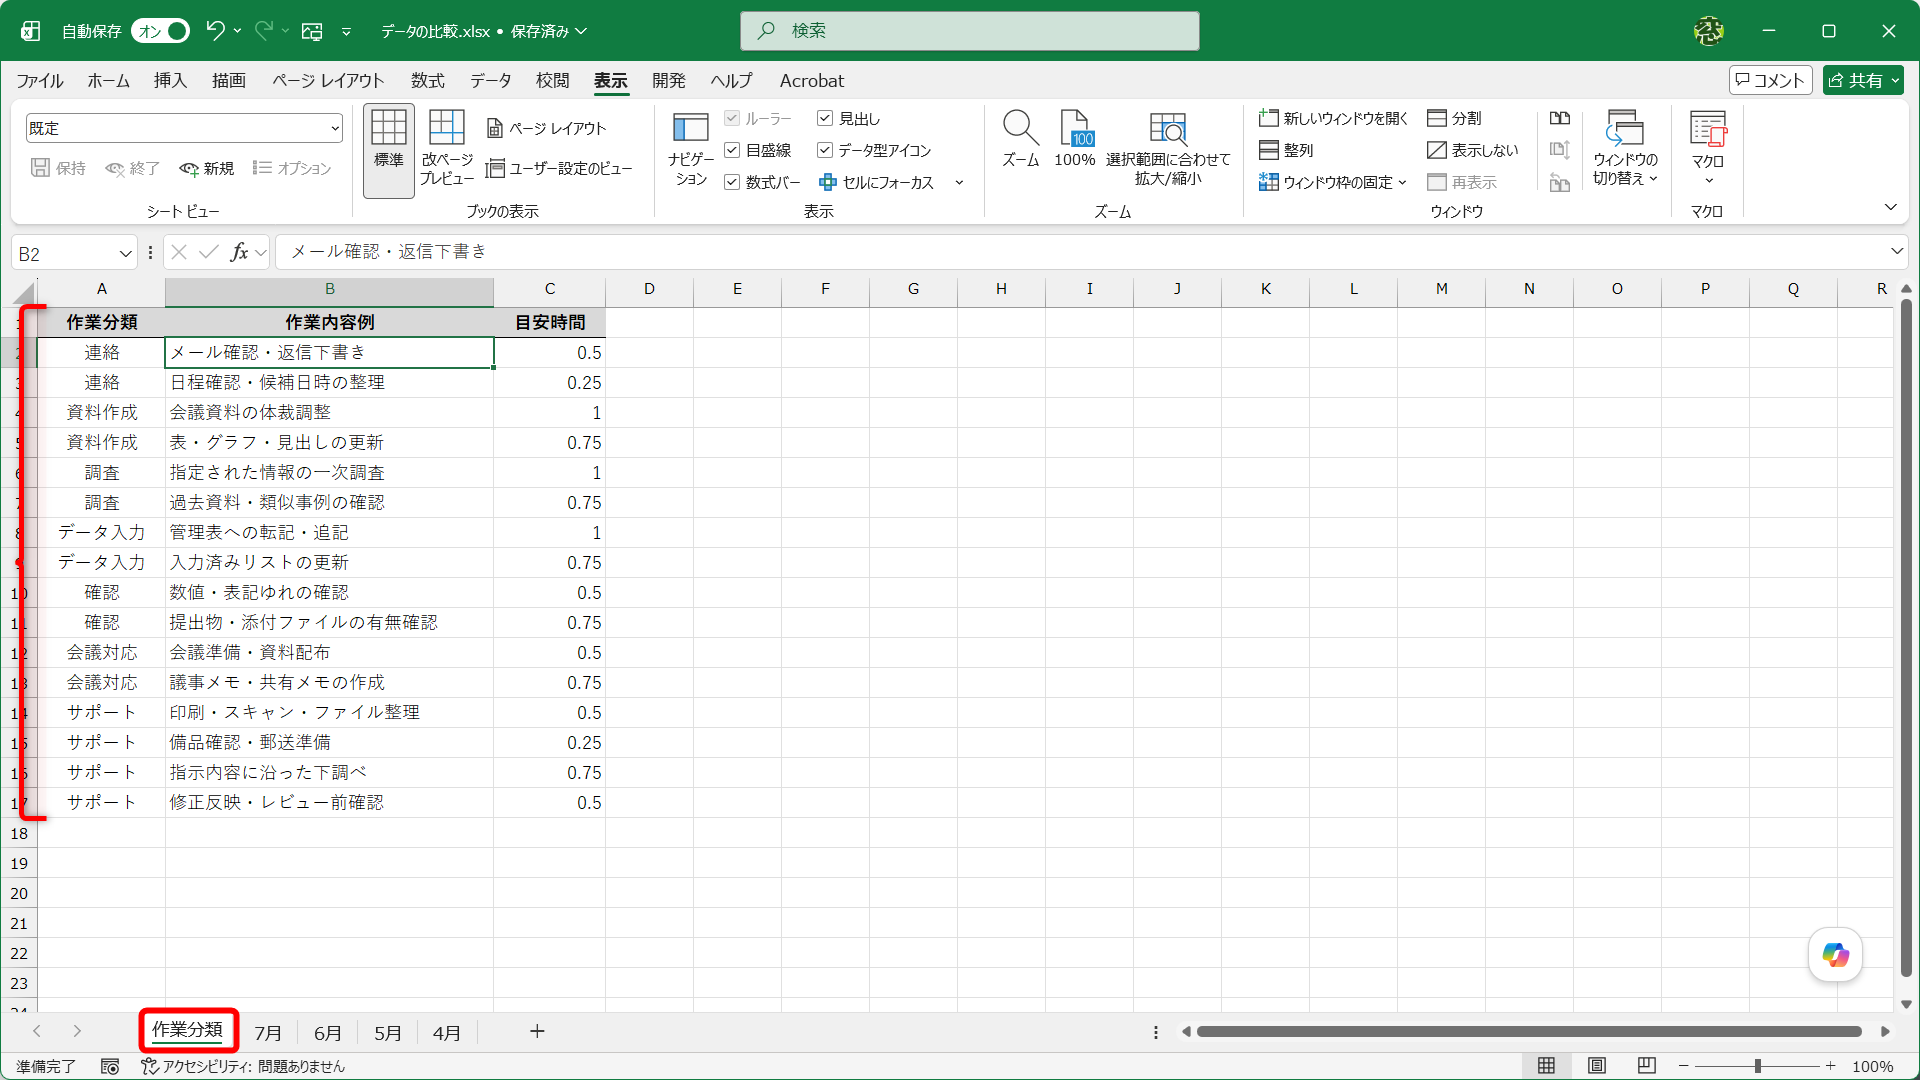The image size is (1920, 1080).
Task: Switch to the 5月 sheet tab
Action: [x=387, y=1033]
